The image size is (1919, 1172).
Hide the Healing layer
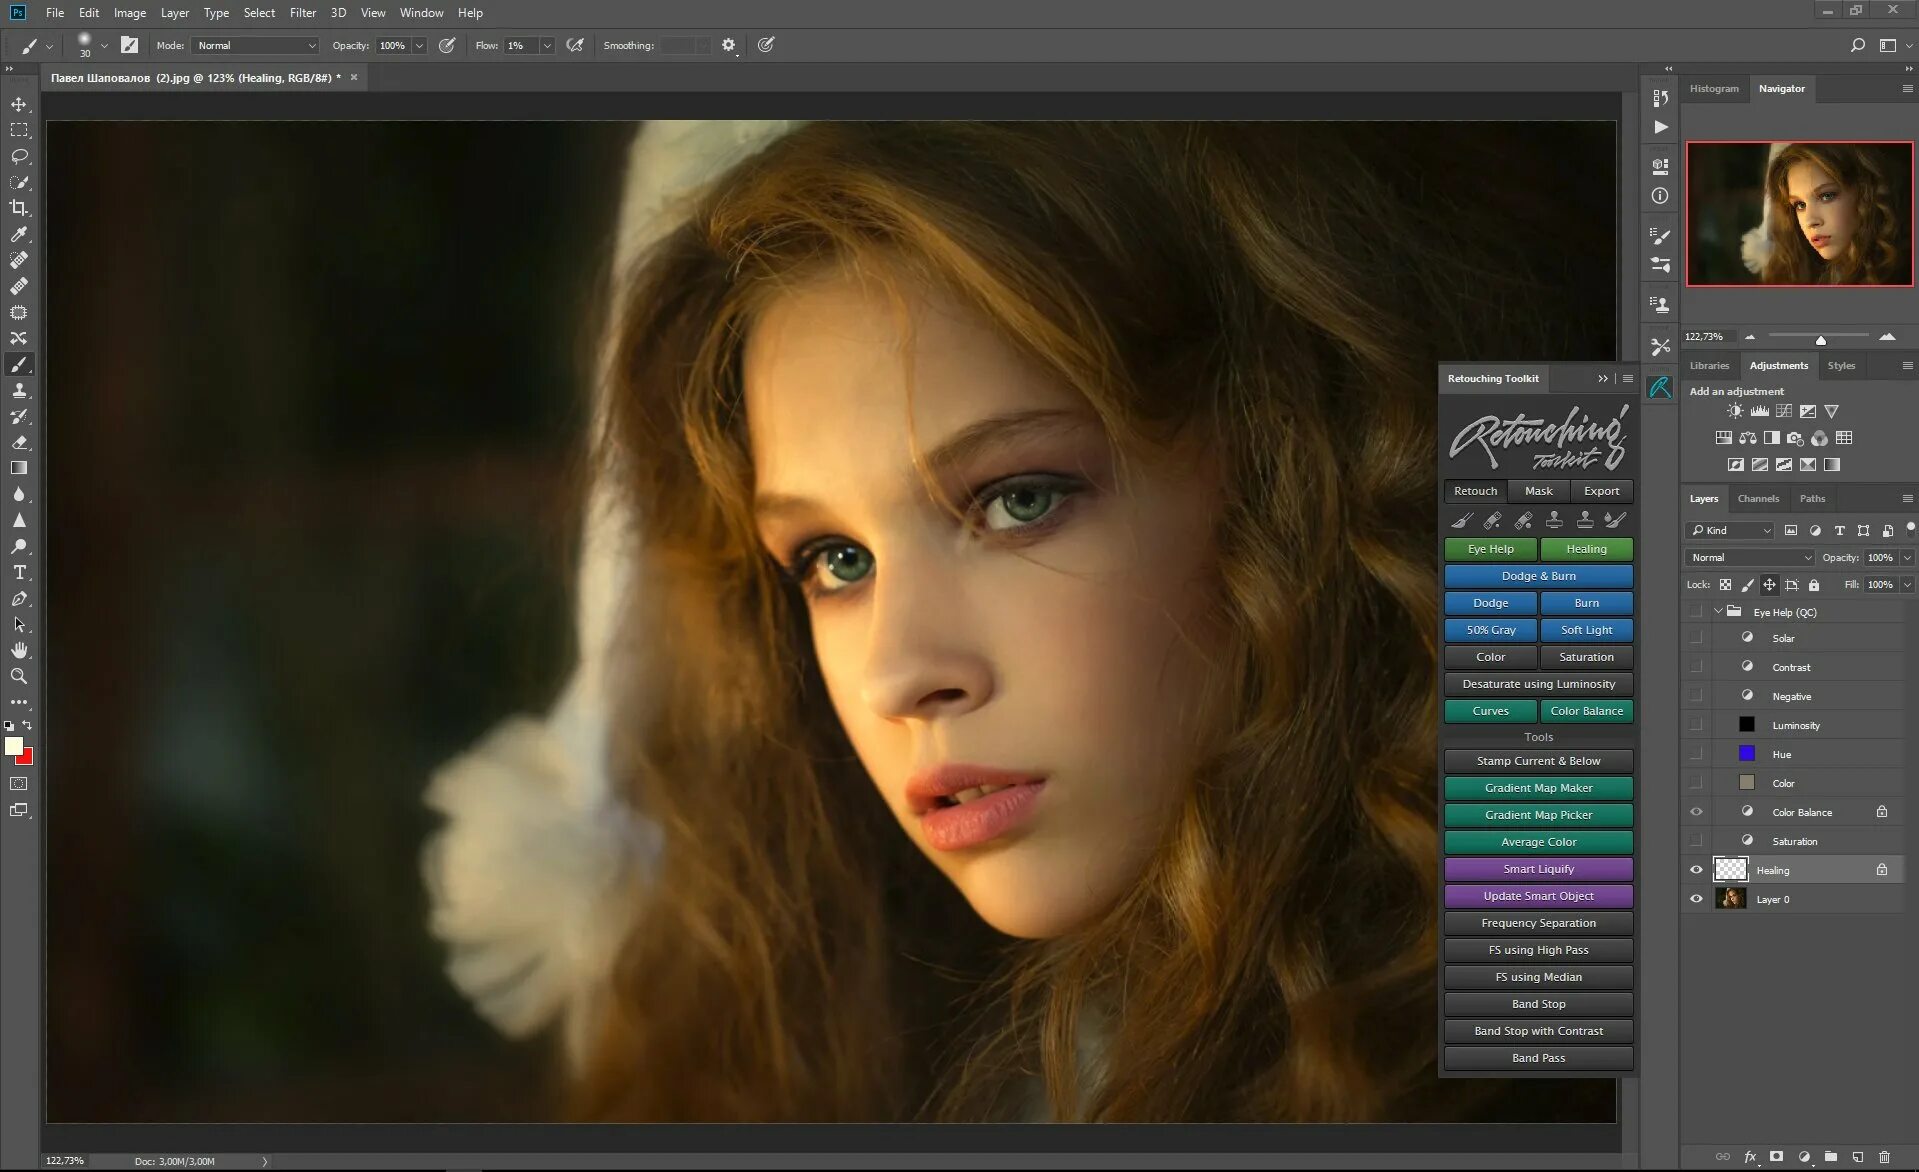(x=1696, y=870)
